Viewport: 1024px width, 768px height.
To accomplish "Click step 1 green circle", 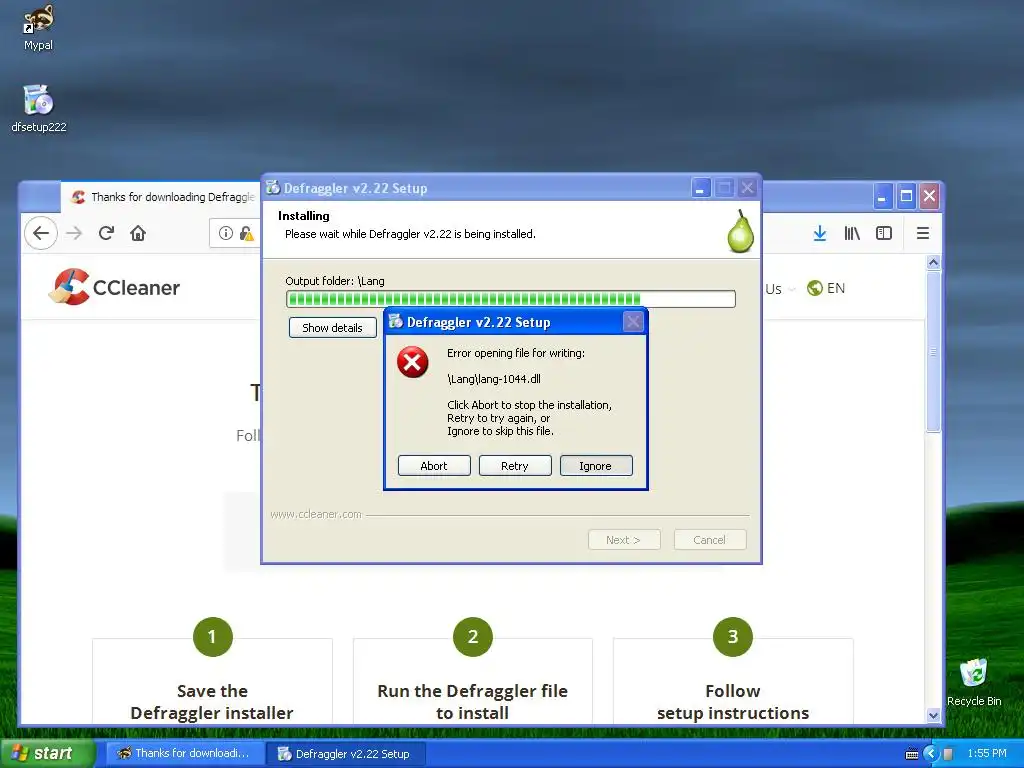I will [212, 637].
